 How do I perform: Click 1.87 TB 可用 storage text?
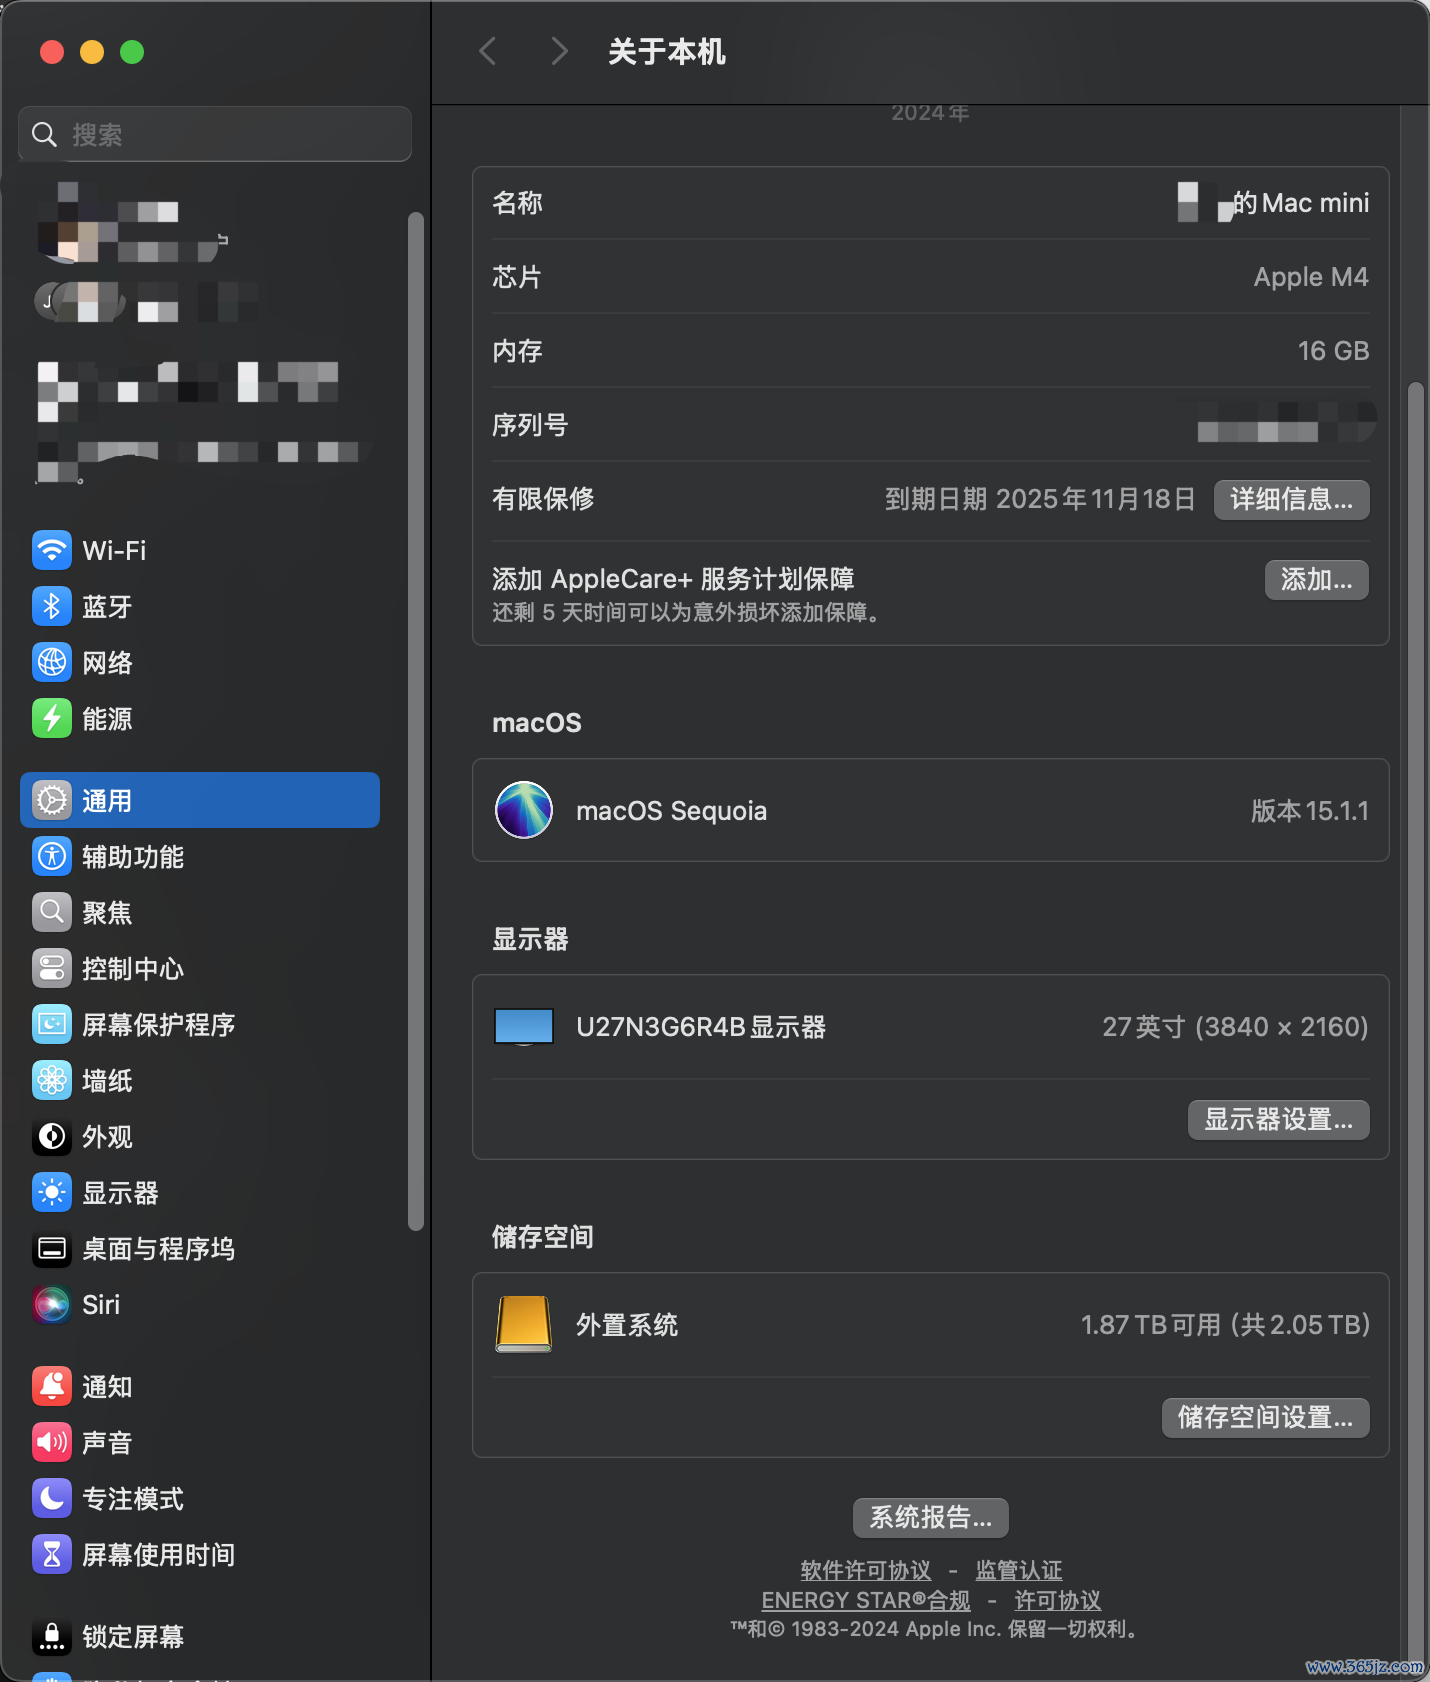(x=1151, y=1325)
